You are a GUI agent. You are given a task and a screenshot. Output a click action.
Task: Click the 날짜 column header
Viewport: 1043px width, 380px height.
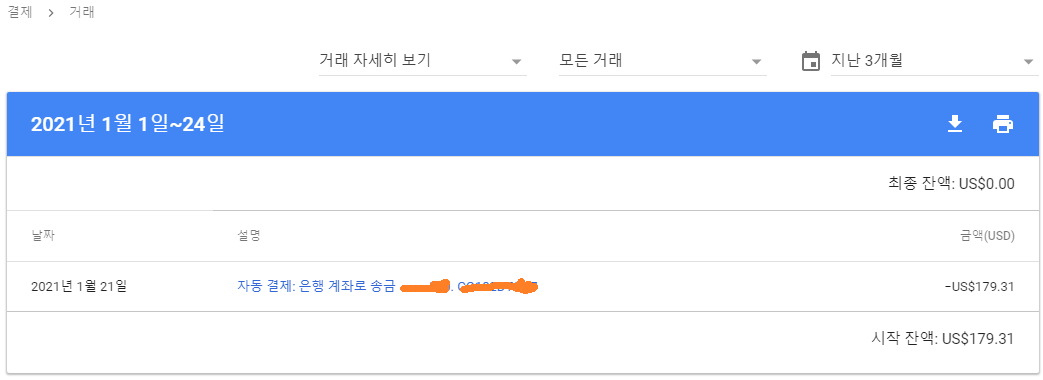43,236
